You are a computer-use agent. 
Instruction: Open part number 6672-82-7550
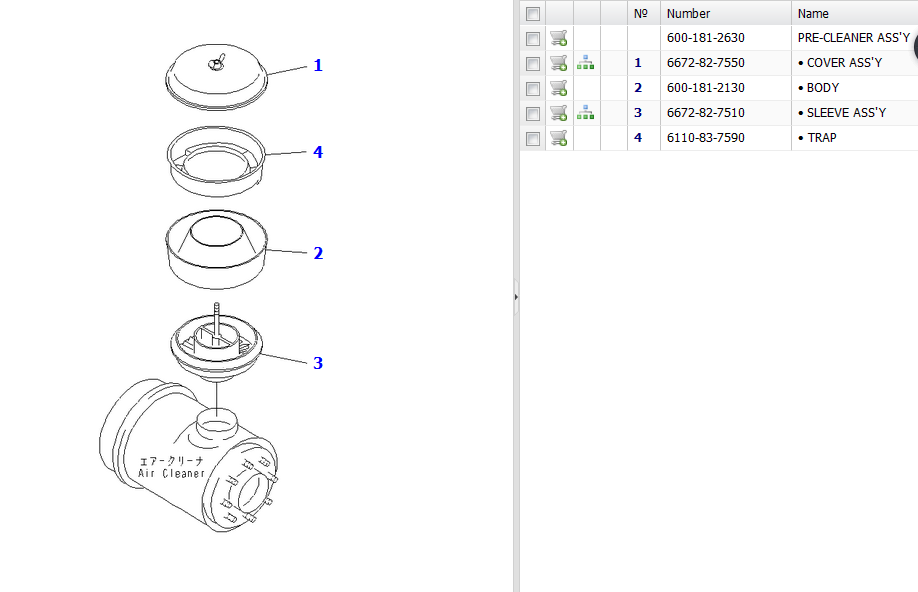[x=705, y=63]
